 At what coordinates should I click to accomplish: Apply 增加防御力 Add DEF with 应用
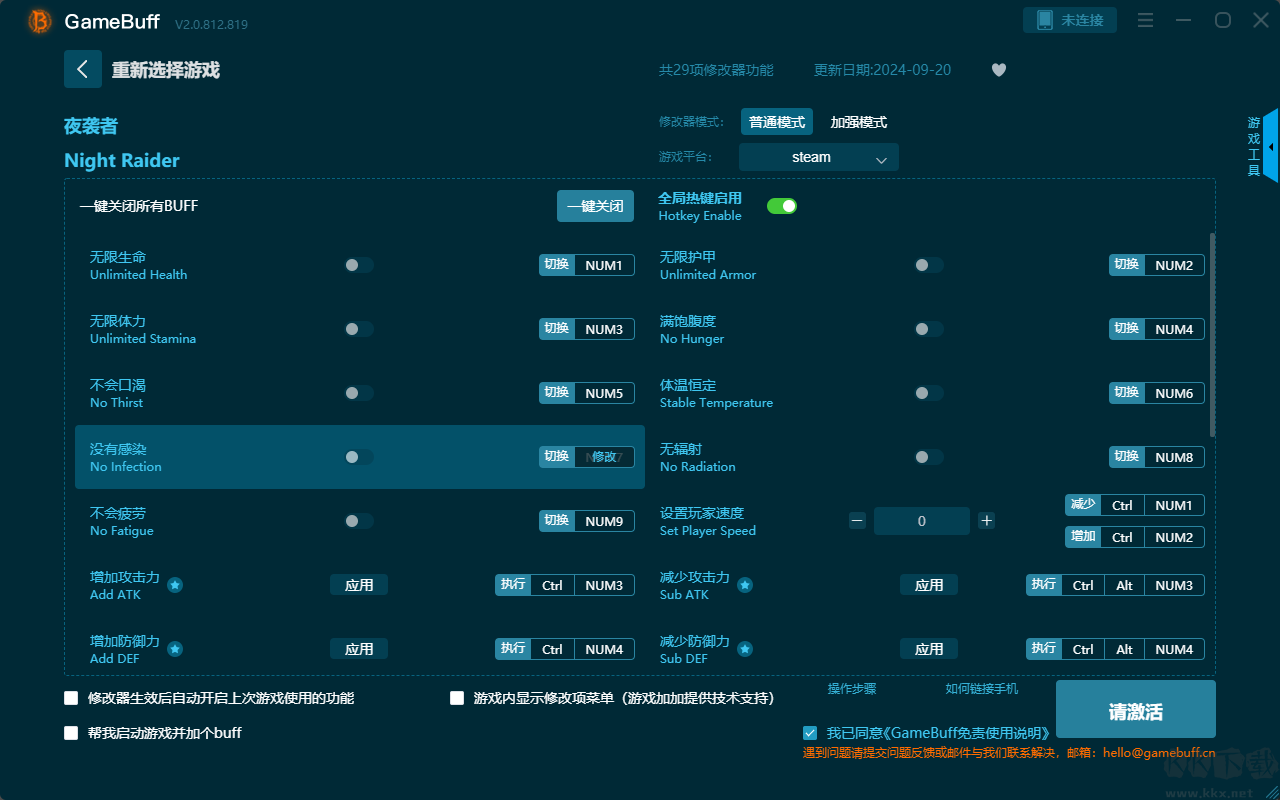pos(359,649)
